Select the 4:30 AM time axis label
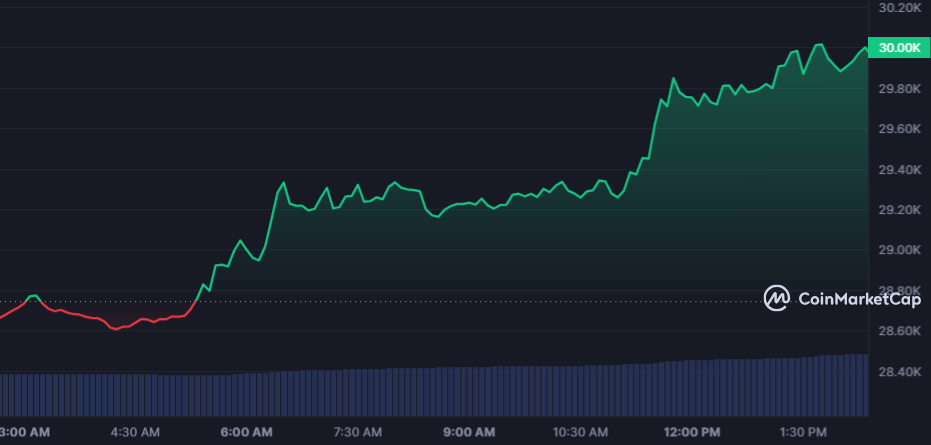The image size is (931, 445). tap(135, 432)
